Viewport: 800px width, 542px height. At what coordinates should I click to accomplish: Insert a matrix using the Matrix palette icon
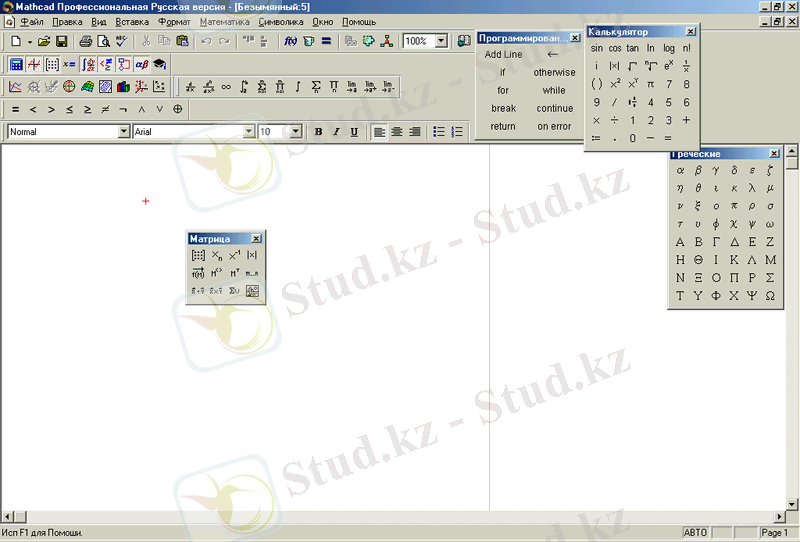tap(198, 255)
